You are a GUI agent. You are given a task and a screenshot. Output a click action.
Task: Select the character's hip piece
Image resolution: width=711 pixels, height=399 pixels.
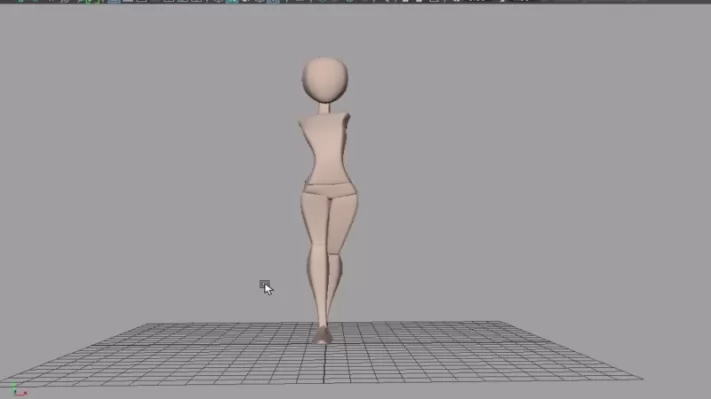coord(330,190)
